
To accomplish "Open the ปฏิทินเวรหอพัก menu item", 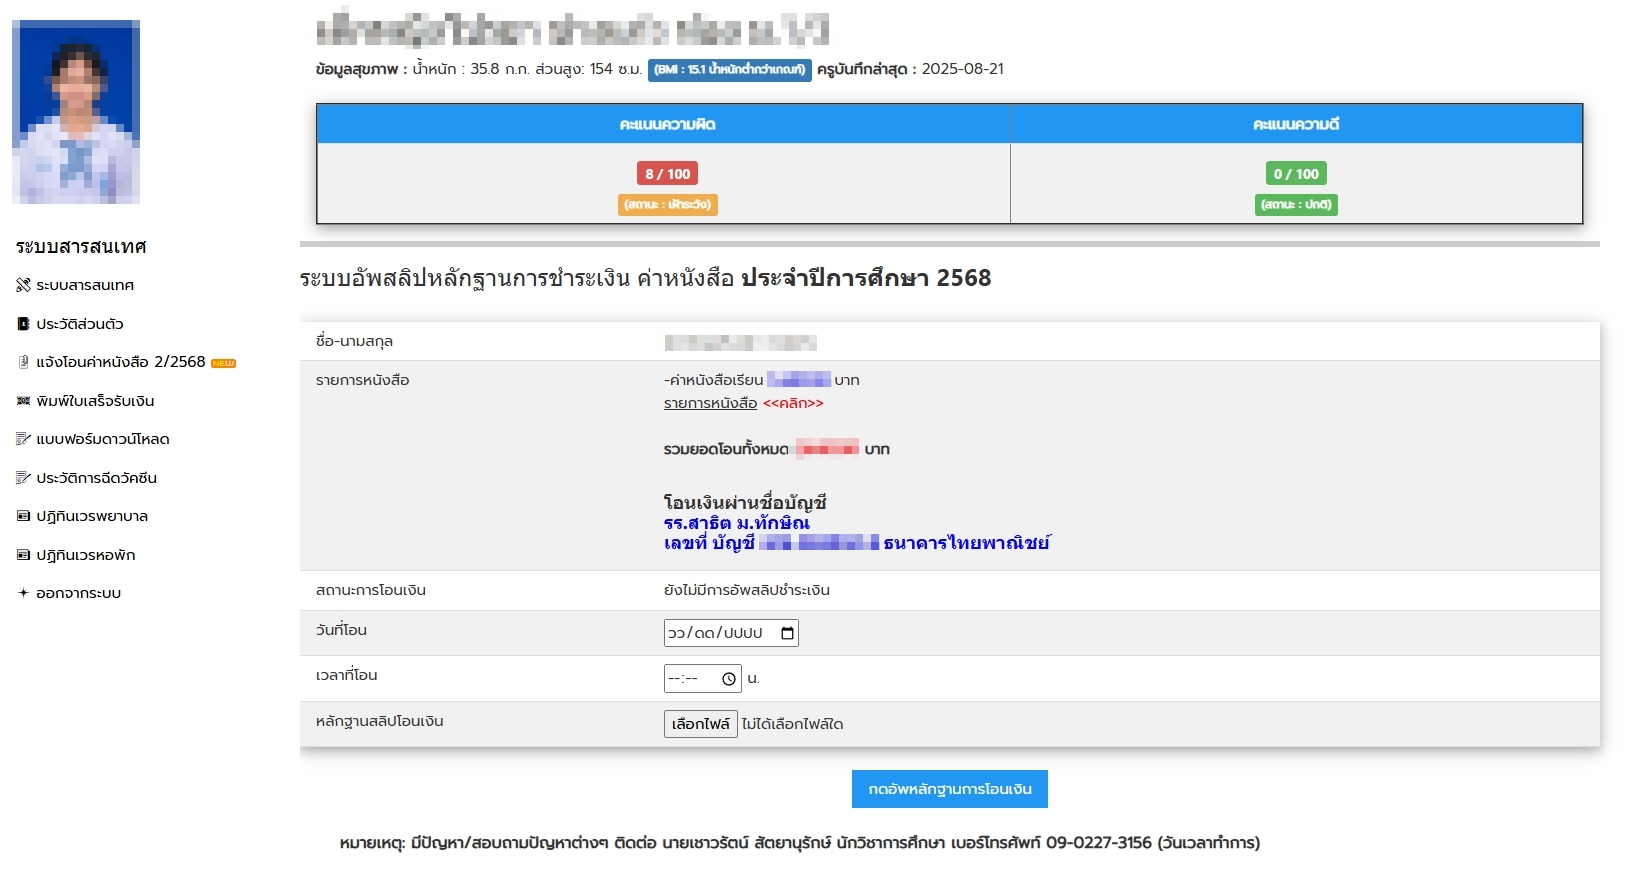I will pyautogui.click(x=85, y=555).
